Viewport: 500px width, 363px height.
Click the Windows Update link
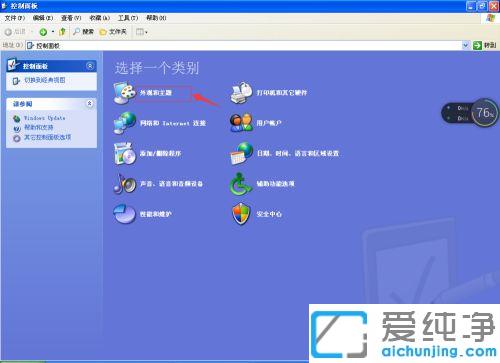coord(44,118)
